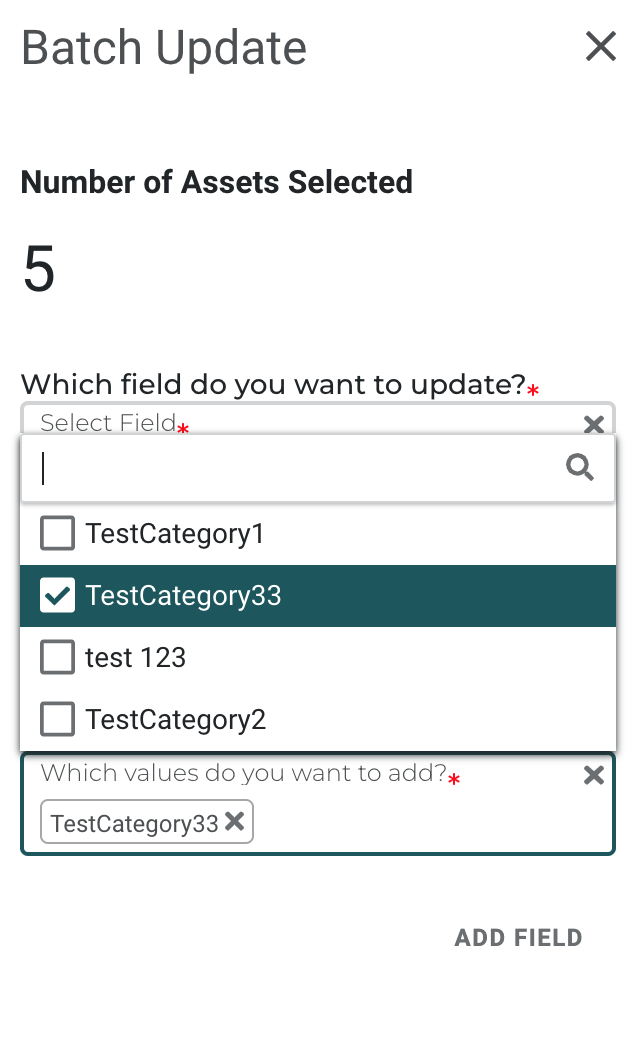Clear the Select Field selection

(593, 424)
